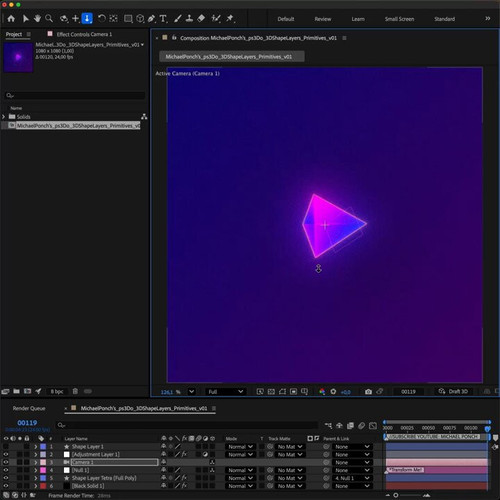Click the blue exposure value +0.0
The height and width of the screenshot is (500, 500).
346,392
